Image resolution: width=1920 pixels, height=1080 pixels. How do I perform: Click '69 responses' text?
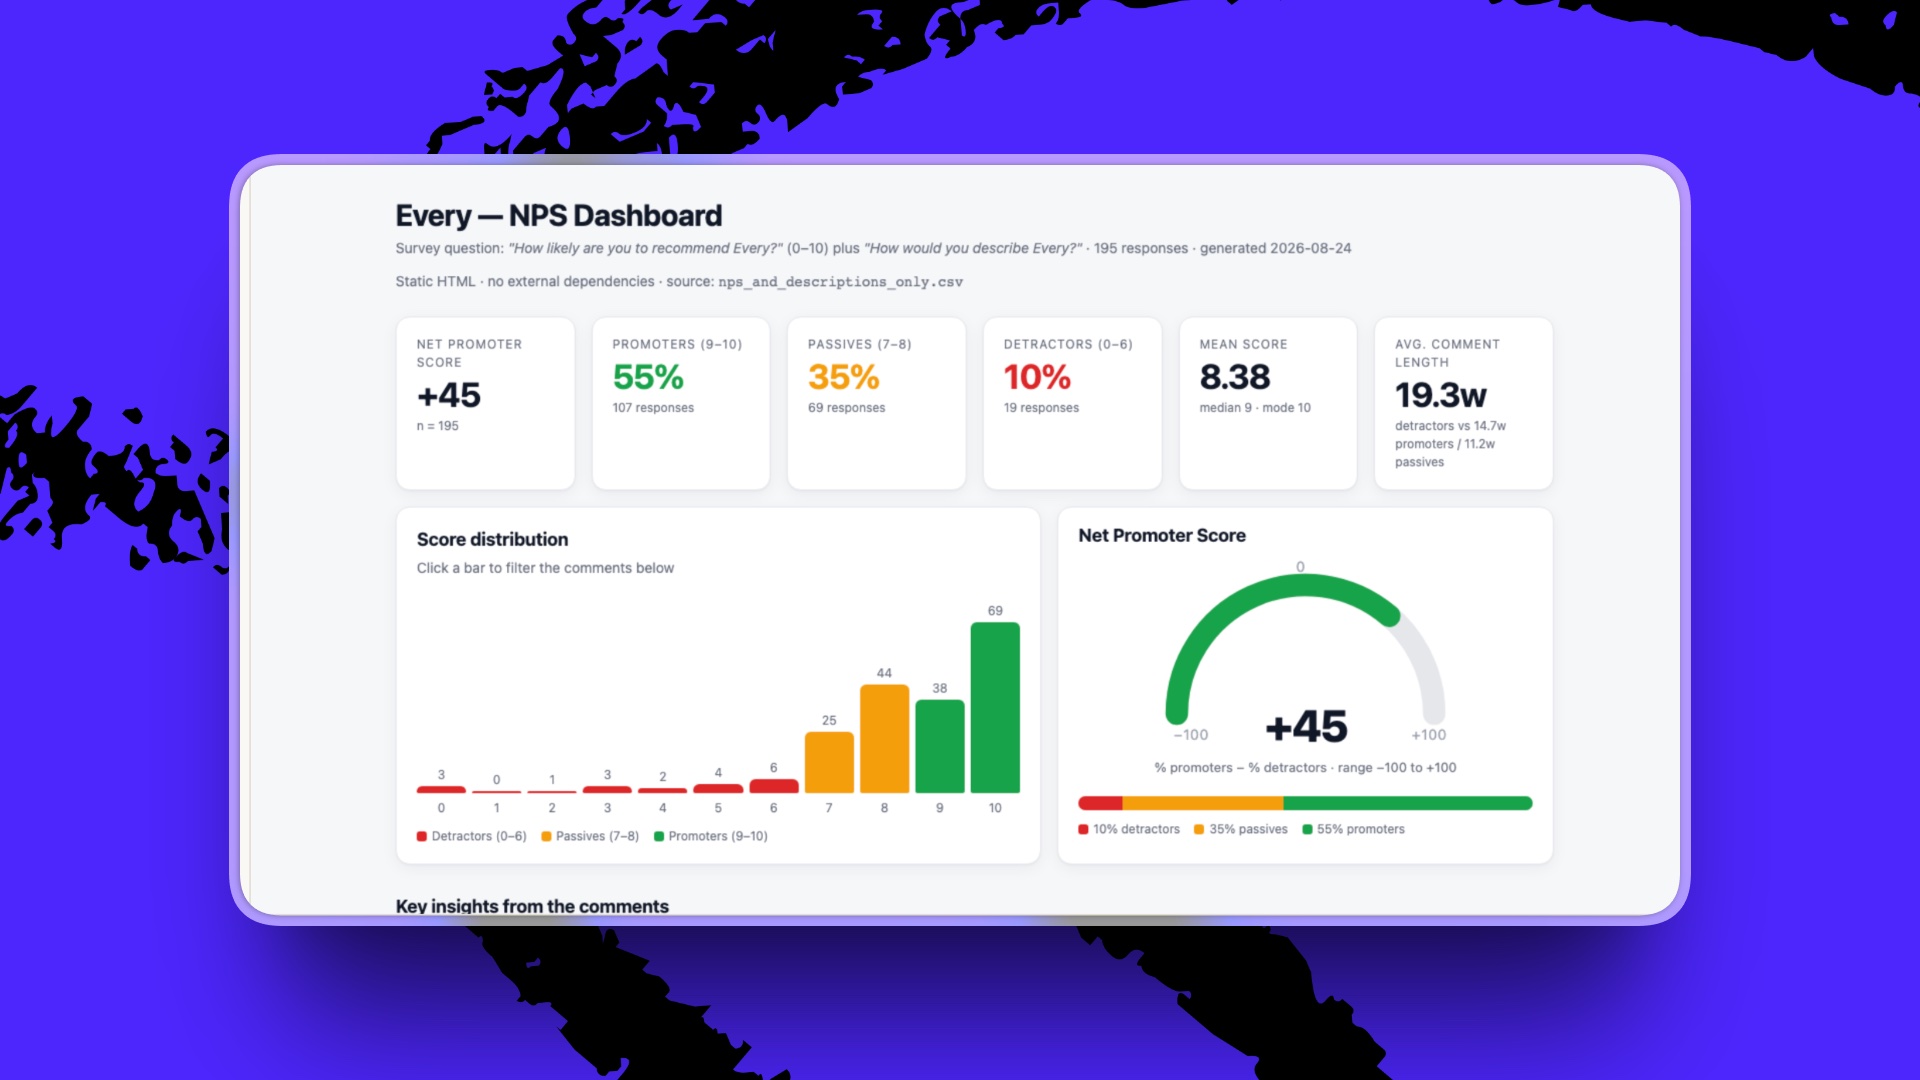[x=846, y=408]
